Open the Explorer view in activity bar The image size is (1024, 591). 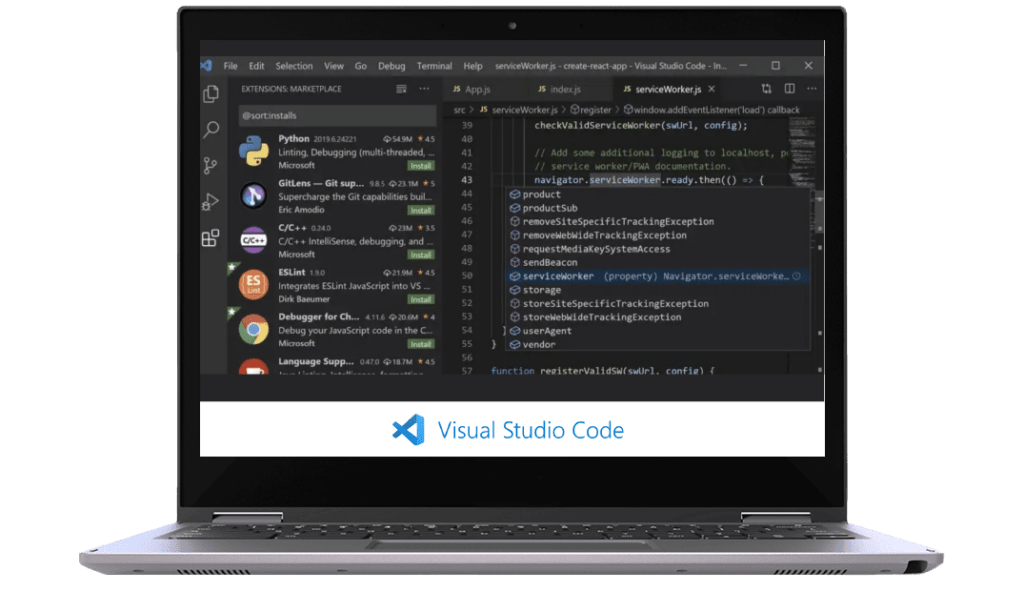point(211,94)
